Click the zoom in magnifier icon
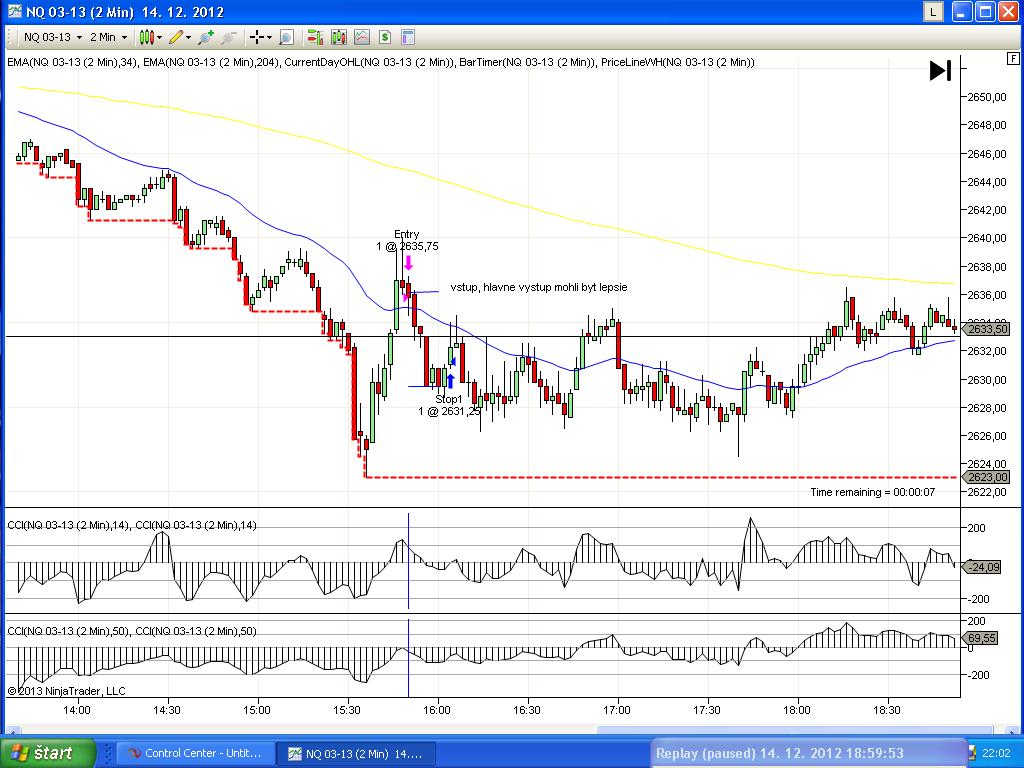The height and width of the screenshot is (768, 1024). pos(206,37)
